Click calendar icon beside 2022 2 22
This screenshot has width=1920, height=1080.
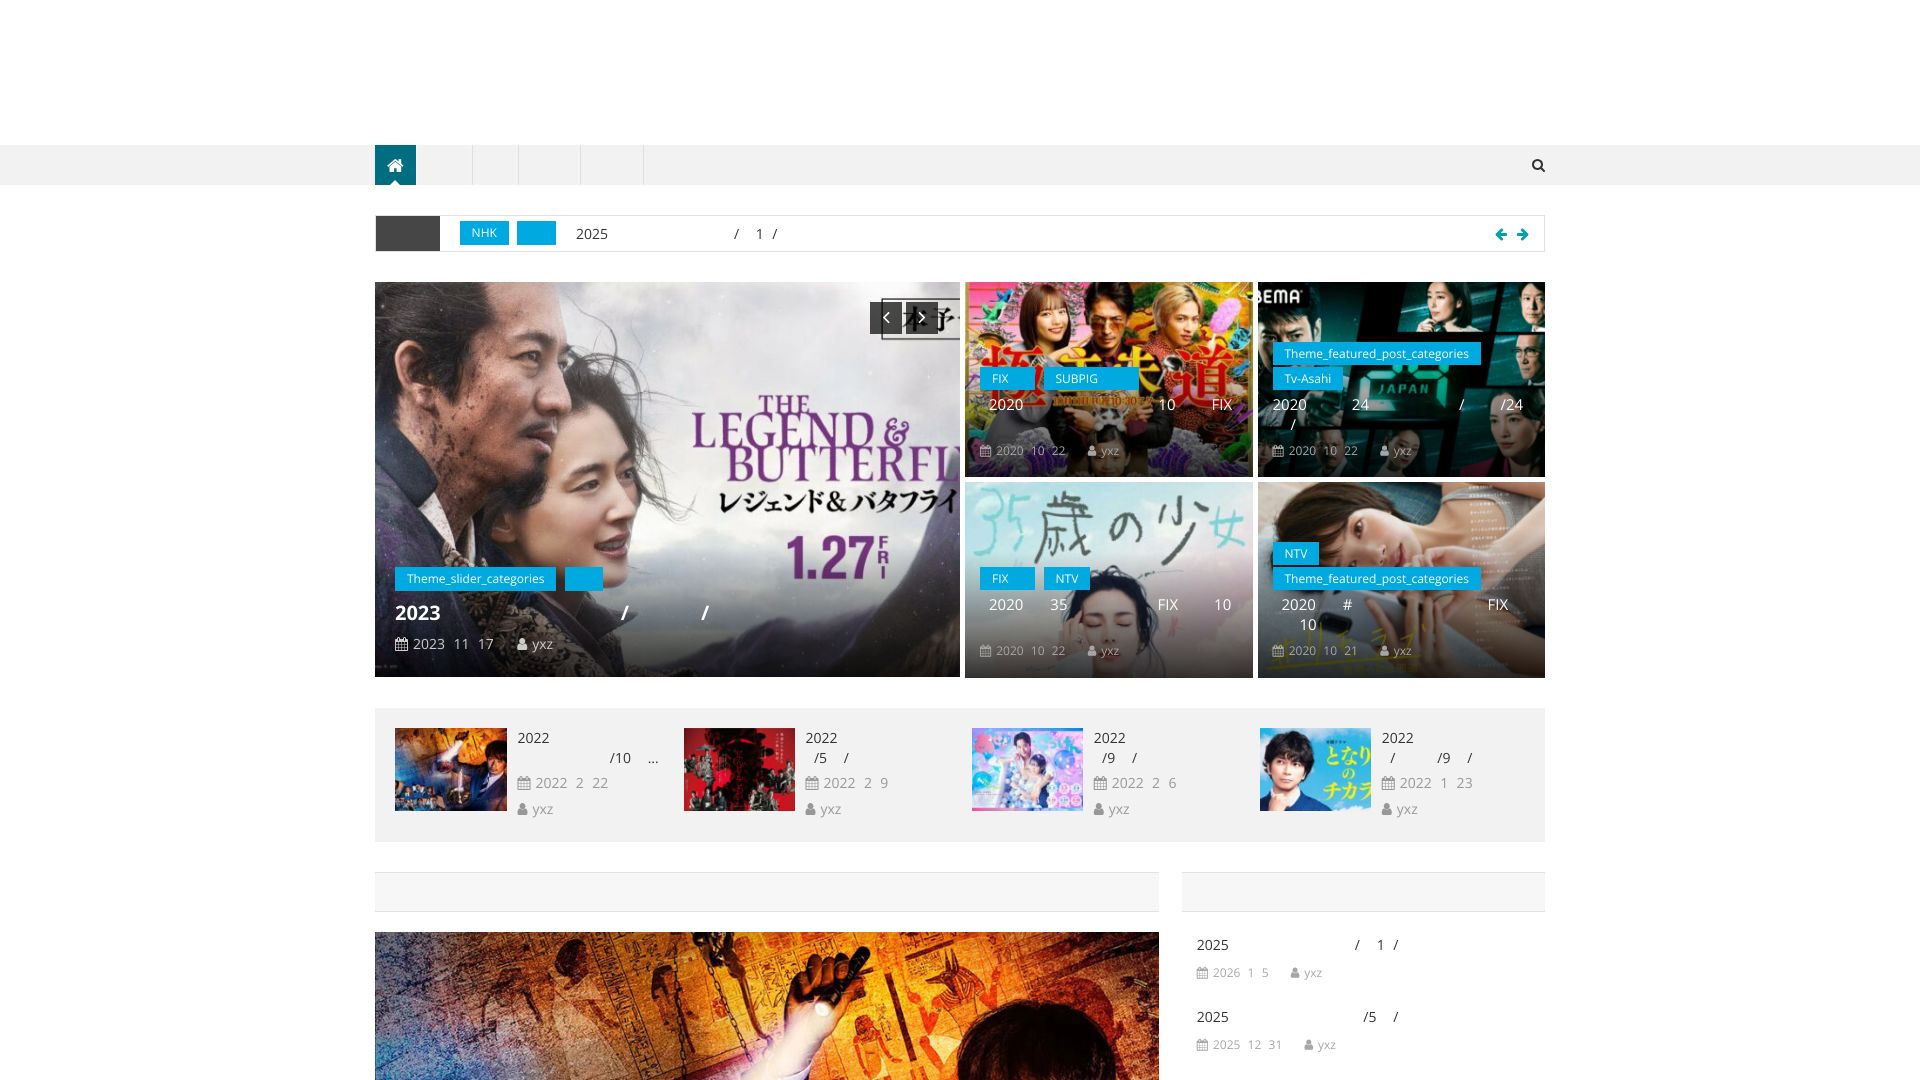[524, 783]
